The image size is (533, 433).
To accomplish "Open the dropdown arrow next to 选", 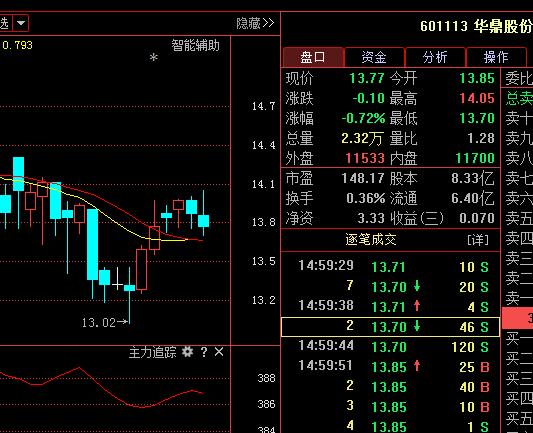I will pos(21,23).
